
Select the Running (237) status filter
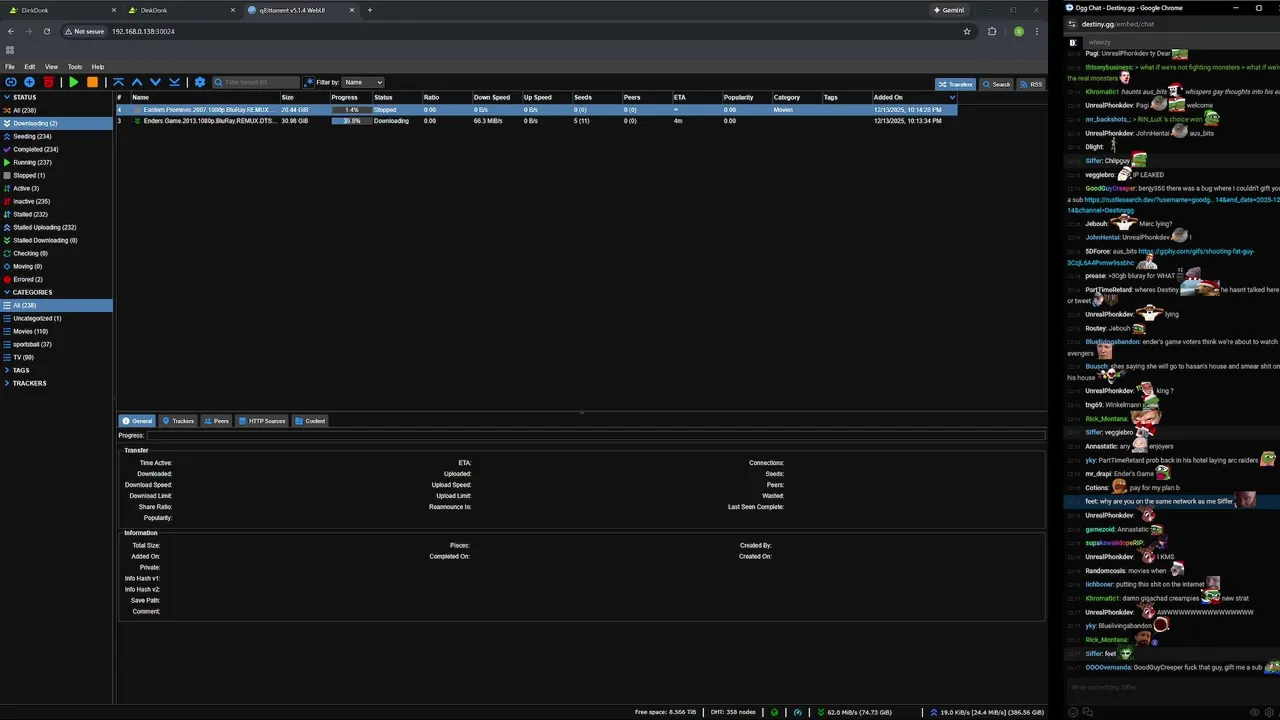[x=56, y=162]
